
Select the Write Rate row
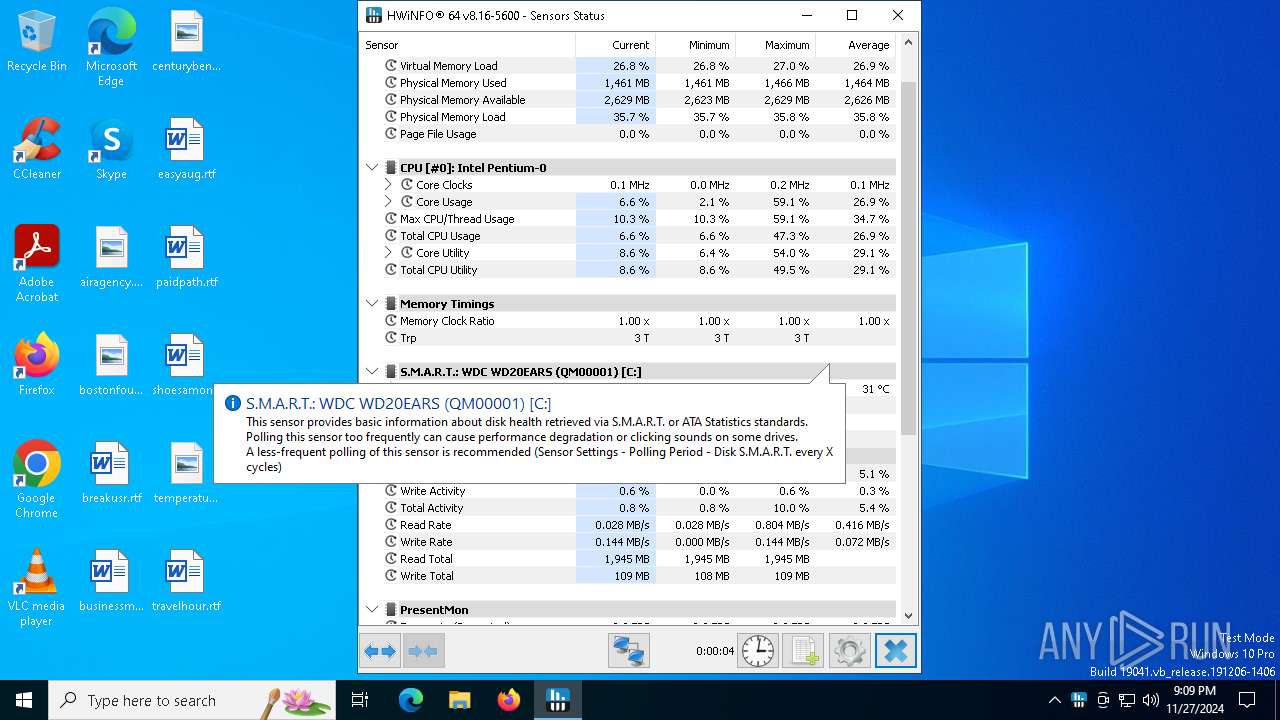628,542
